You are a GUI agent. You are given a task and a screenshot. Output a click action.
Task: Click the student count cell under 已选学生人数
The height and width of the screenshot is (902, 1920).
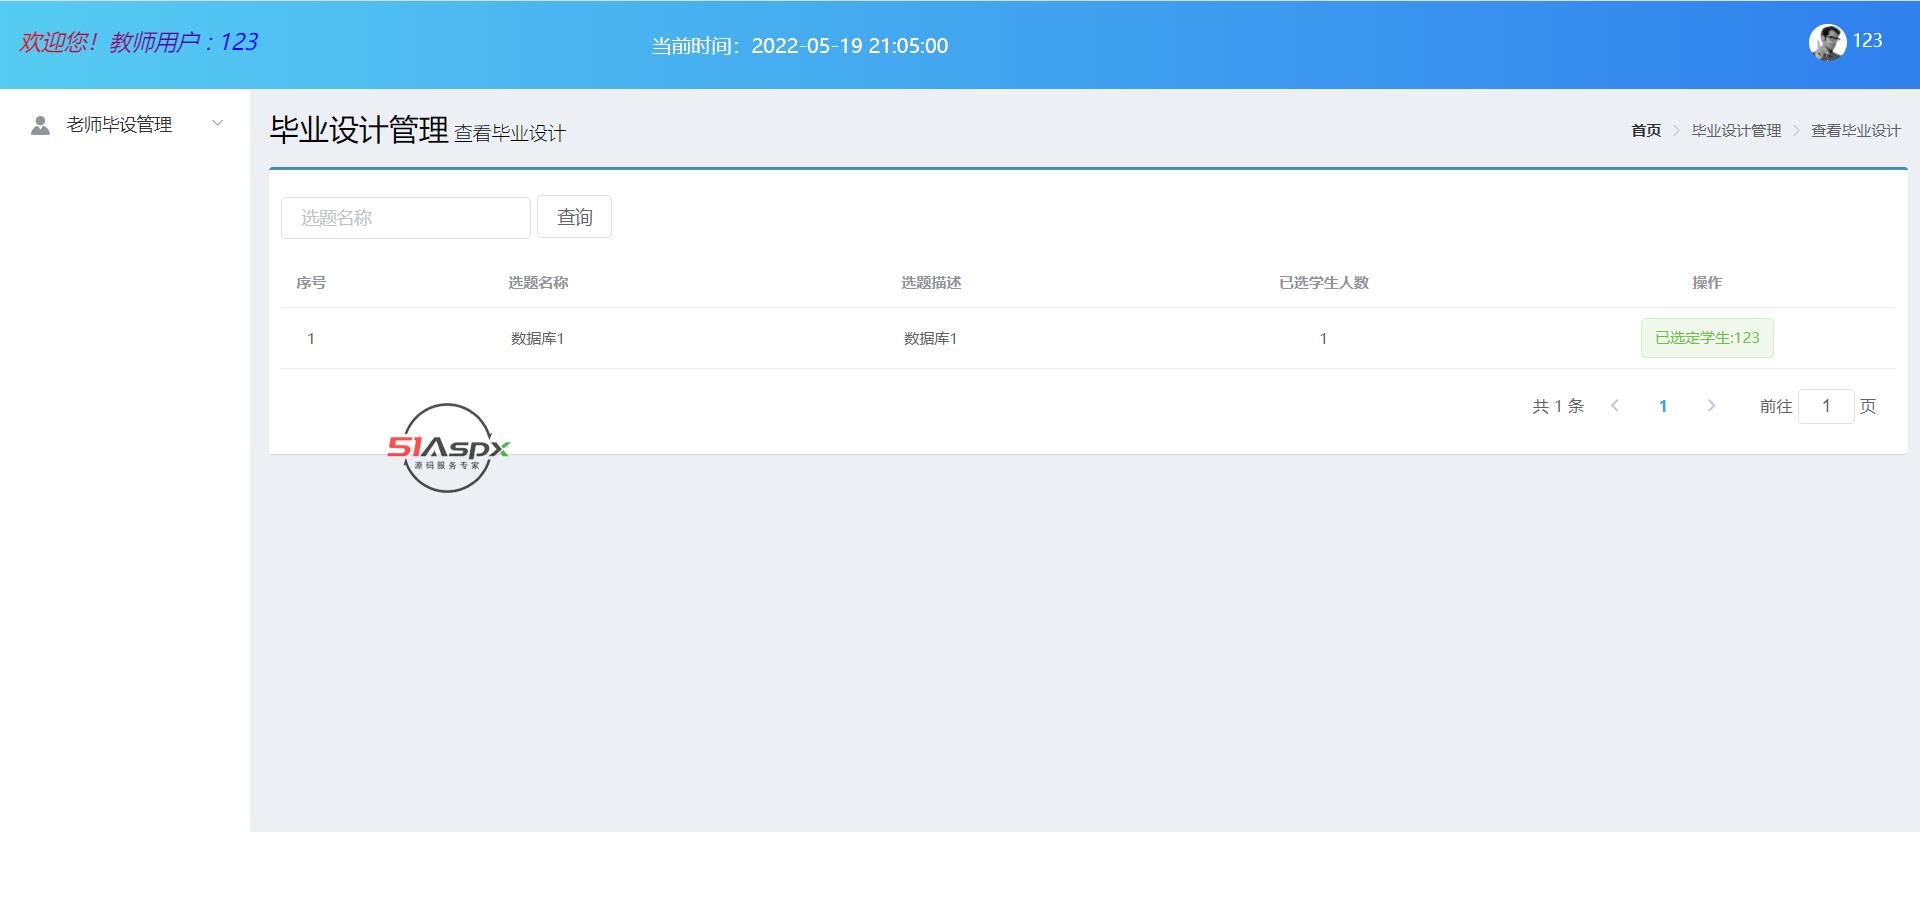coord(1324,339)
